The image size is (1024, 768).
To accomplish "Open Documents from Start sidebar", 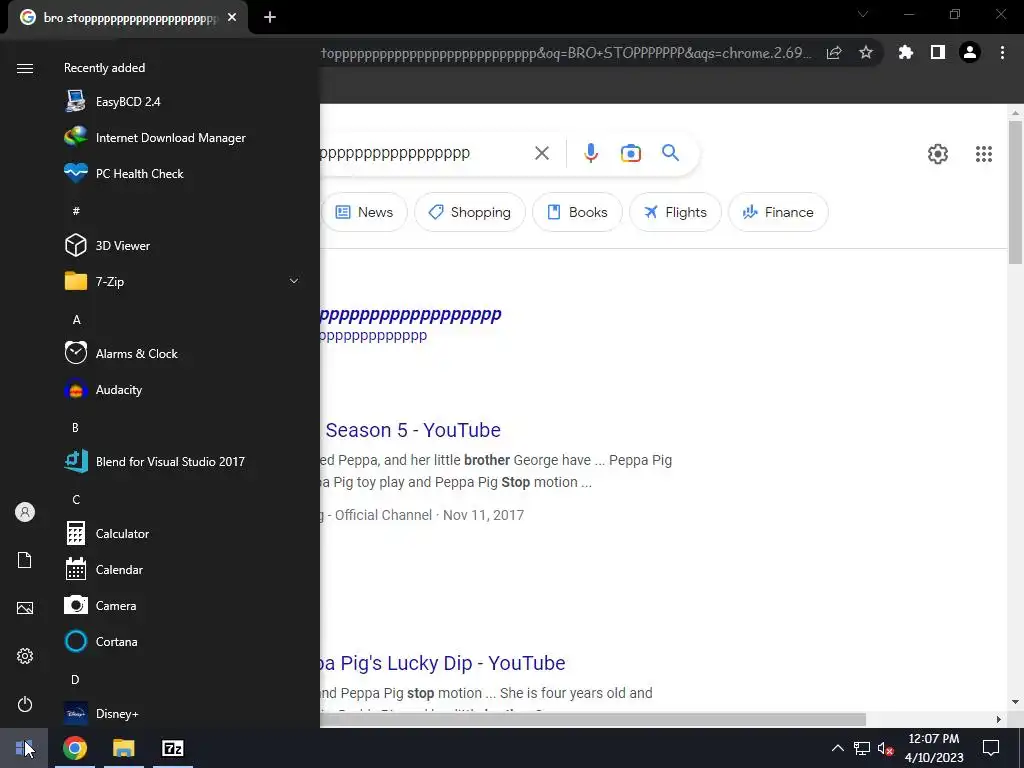I will tap(25, 560).
